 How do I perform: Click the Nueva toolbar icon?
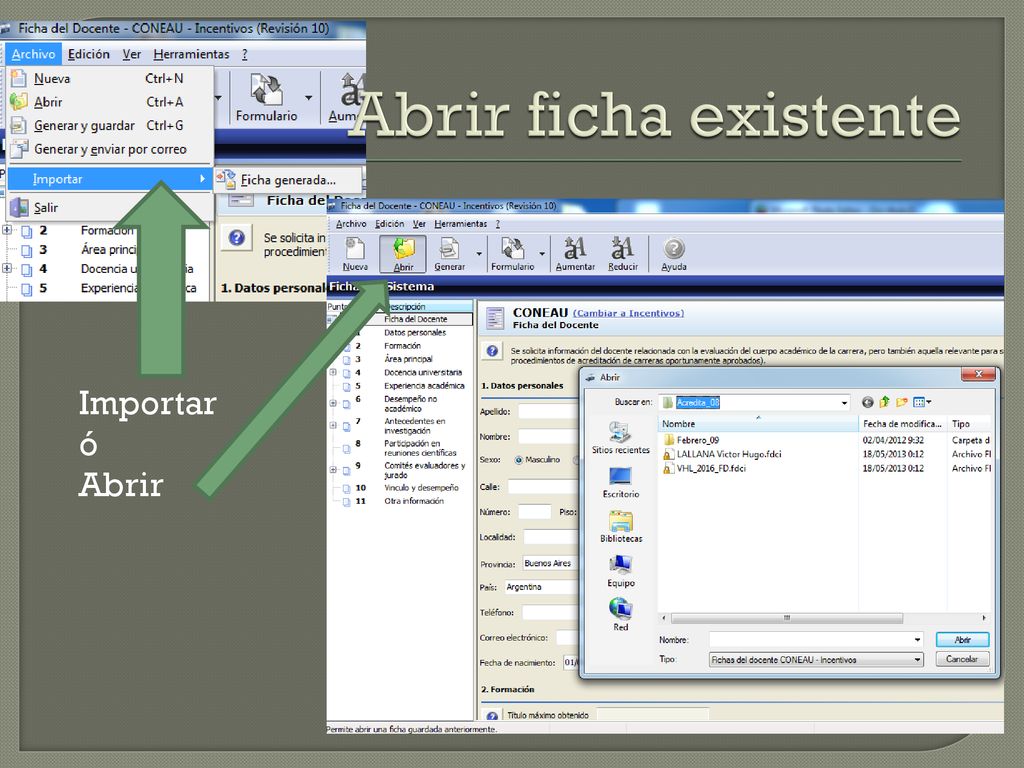point(355,253)
